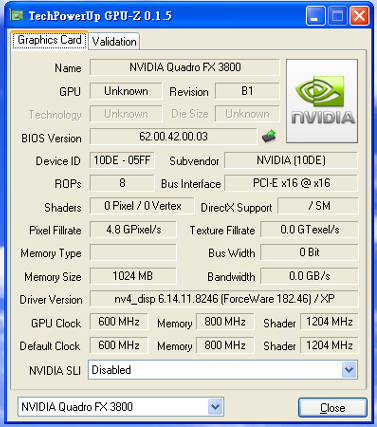Click the GPU field showing Unknown
The height and width of the screenshot is (427, 377).
tap(126, 91)
